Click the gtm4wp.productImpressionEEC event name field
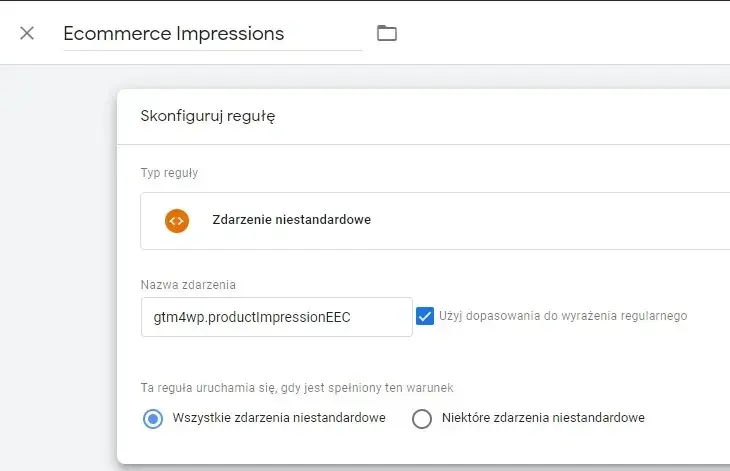Viewport: 730px width, 471px height. click(276, 317)
